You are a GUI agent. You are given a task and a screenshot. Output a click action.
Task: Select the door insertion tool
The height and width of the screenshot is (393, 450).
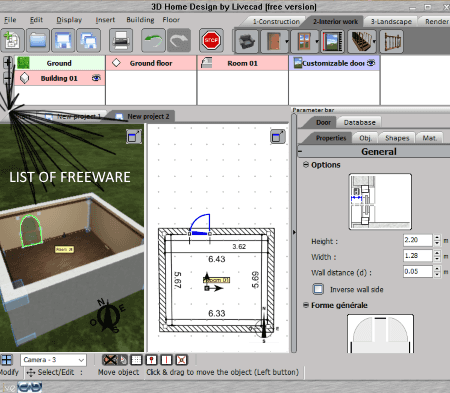pyautogui.click(x=273, y=41)
